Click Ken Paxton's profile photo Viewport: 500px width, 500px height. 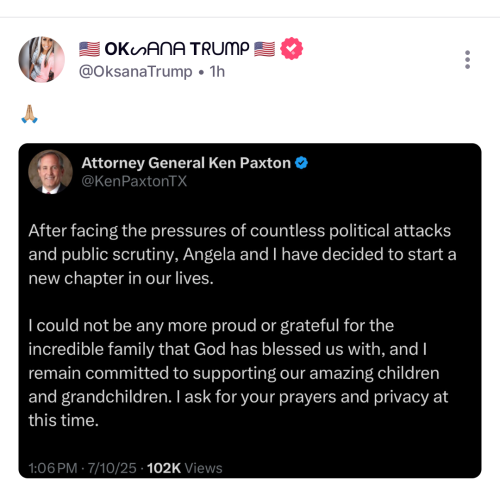coord(50,172)
